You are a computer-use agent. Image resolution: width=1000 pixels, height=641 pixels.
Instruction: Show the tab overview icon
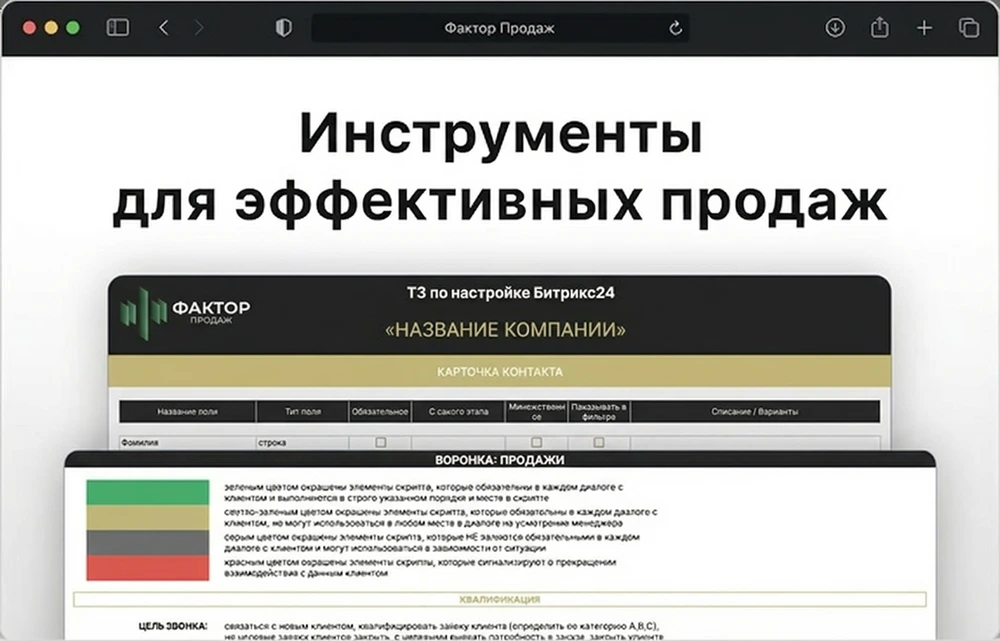tap(968, 28)
